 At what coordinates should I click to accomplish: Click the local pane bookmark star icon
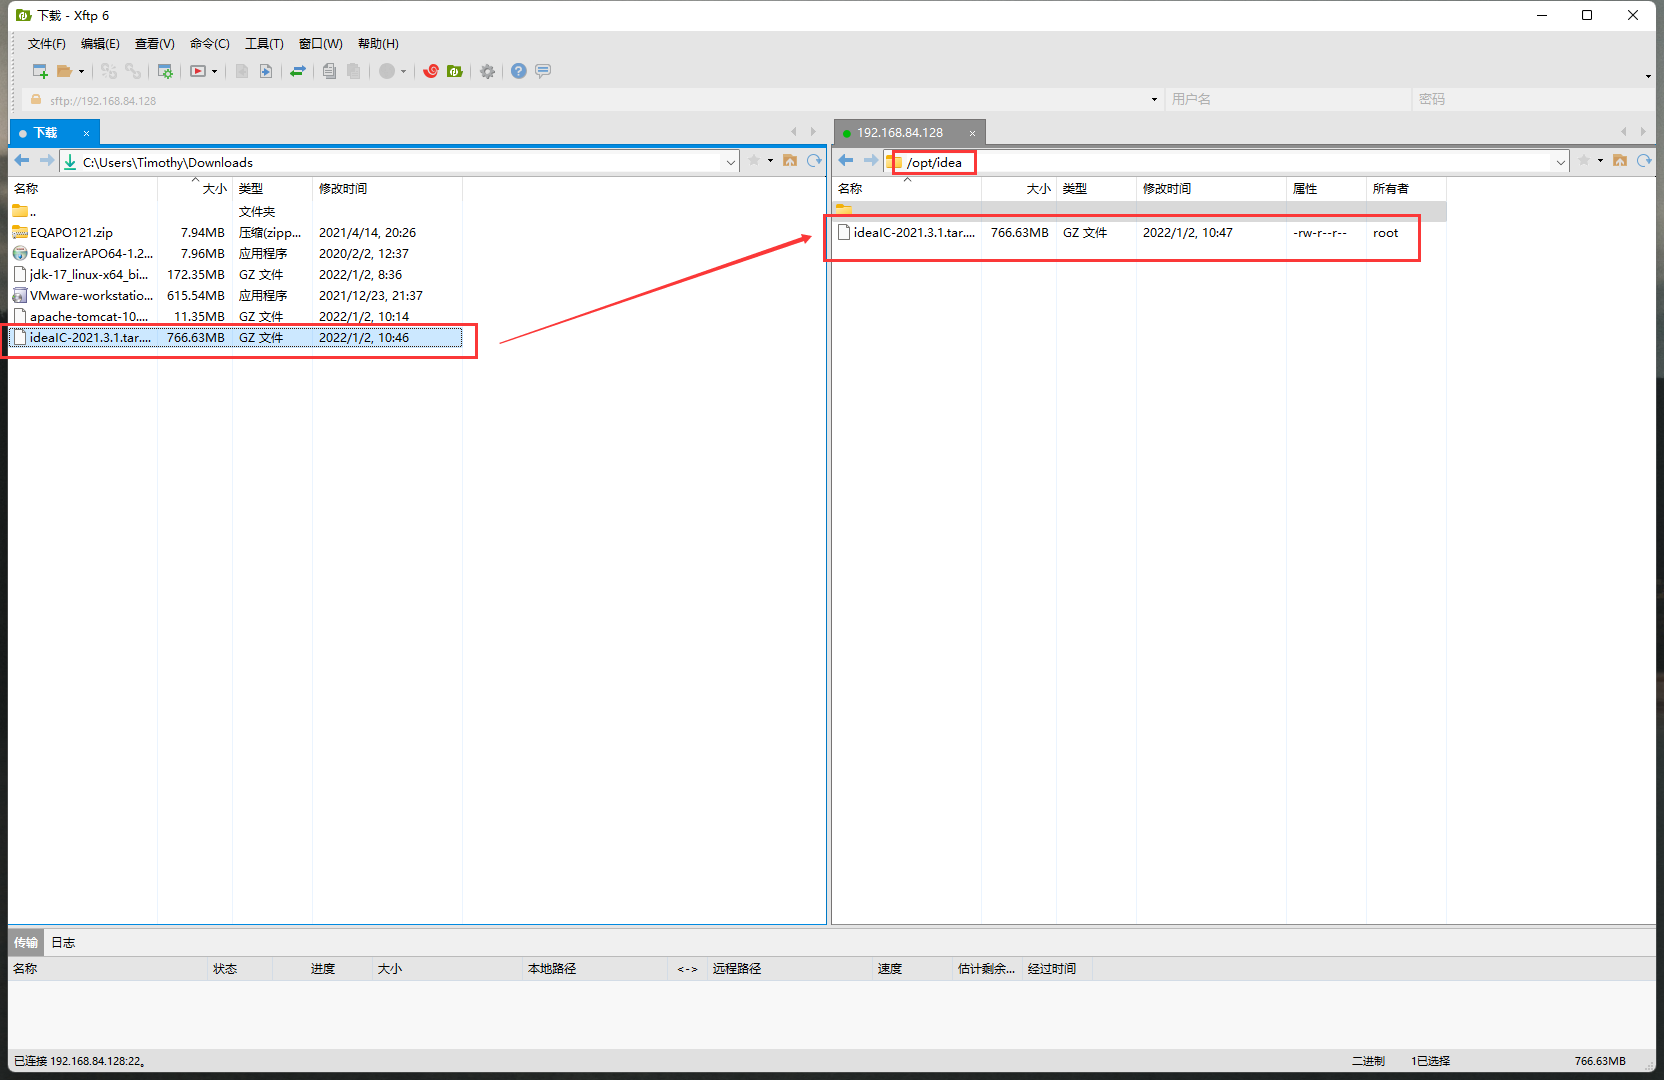(755, 161)
